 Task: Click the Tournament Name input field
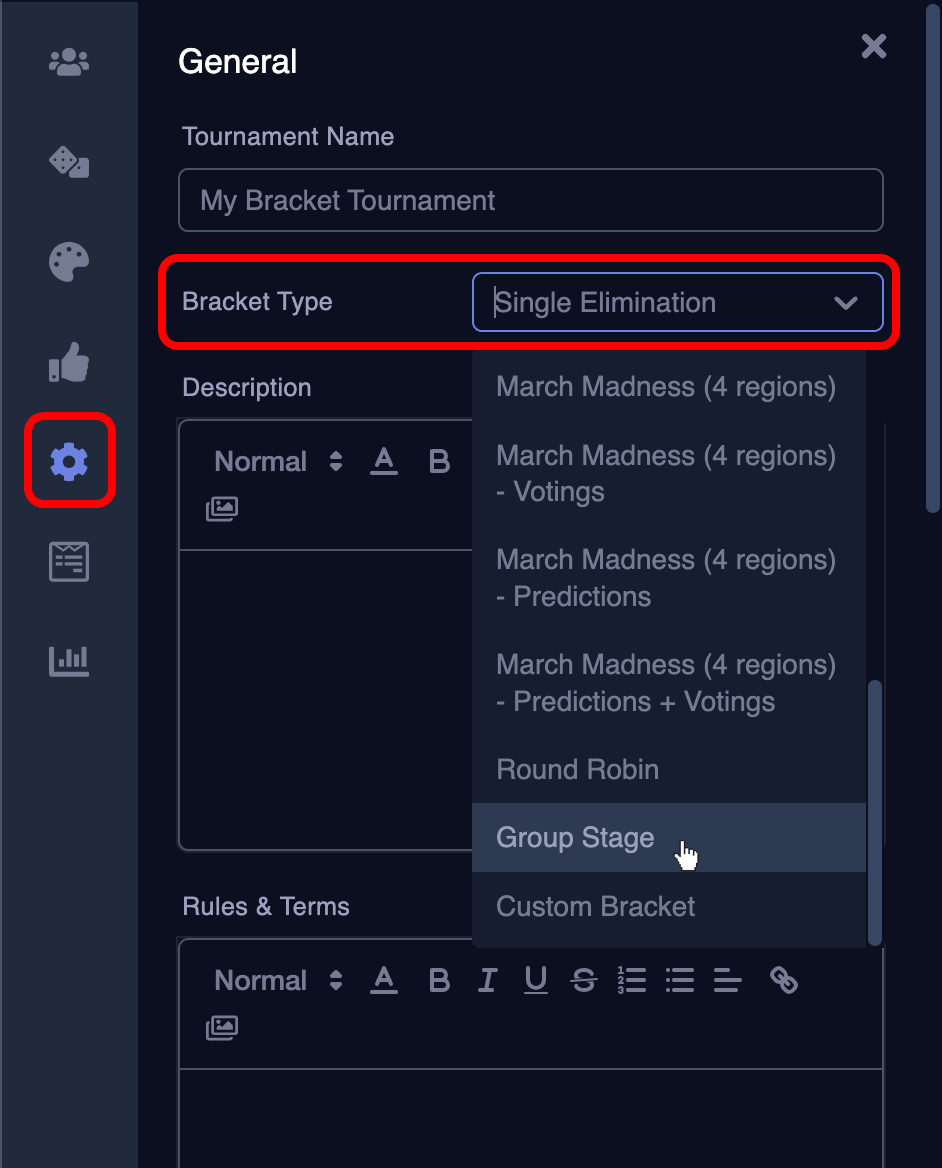pyautogui.click(x=530, y=200)
